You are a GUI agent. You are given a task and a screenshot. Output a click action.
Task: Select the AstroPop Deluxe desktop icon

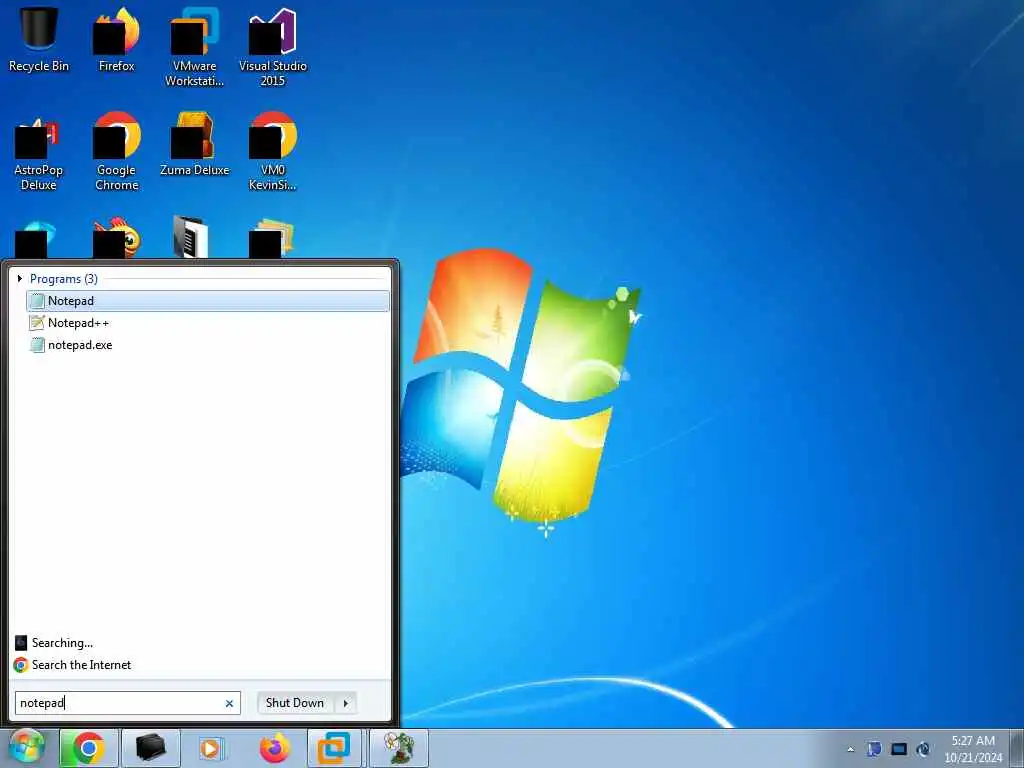(39, 152)
